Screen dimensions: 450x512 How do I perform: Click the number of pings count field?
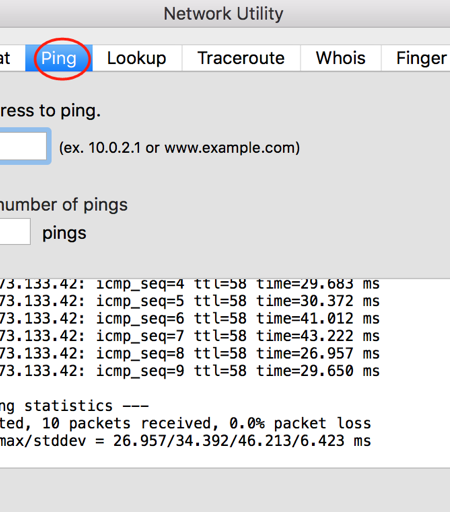click(x=15, y=232)
